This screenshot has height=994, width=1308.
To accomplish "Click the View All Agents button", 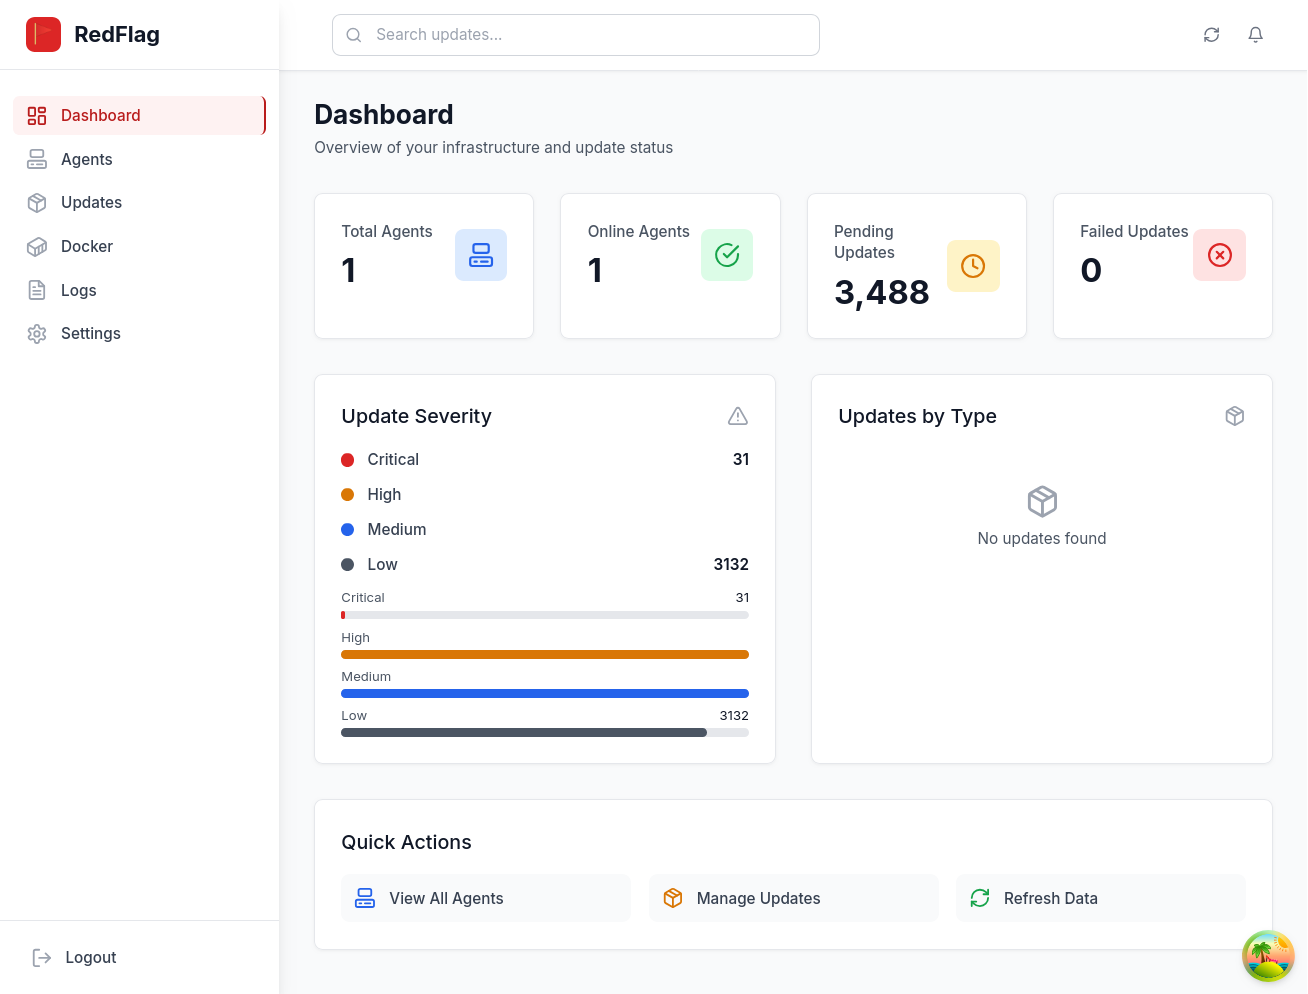I will point(486,898).
